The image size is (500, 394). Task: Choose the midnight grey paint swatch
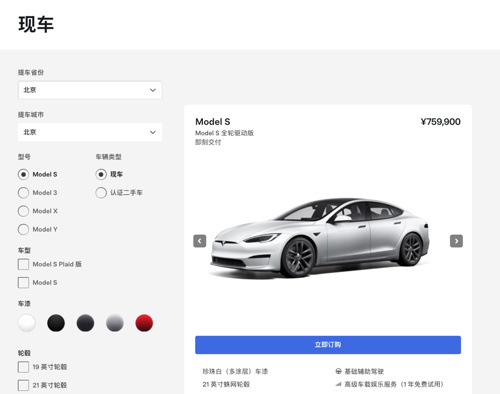pyautogui.click(x=85, y=323)
